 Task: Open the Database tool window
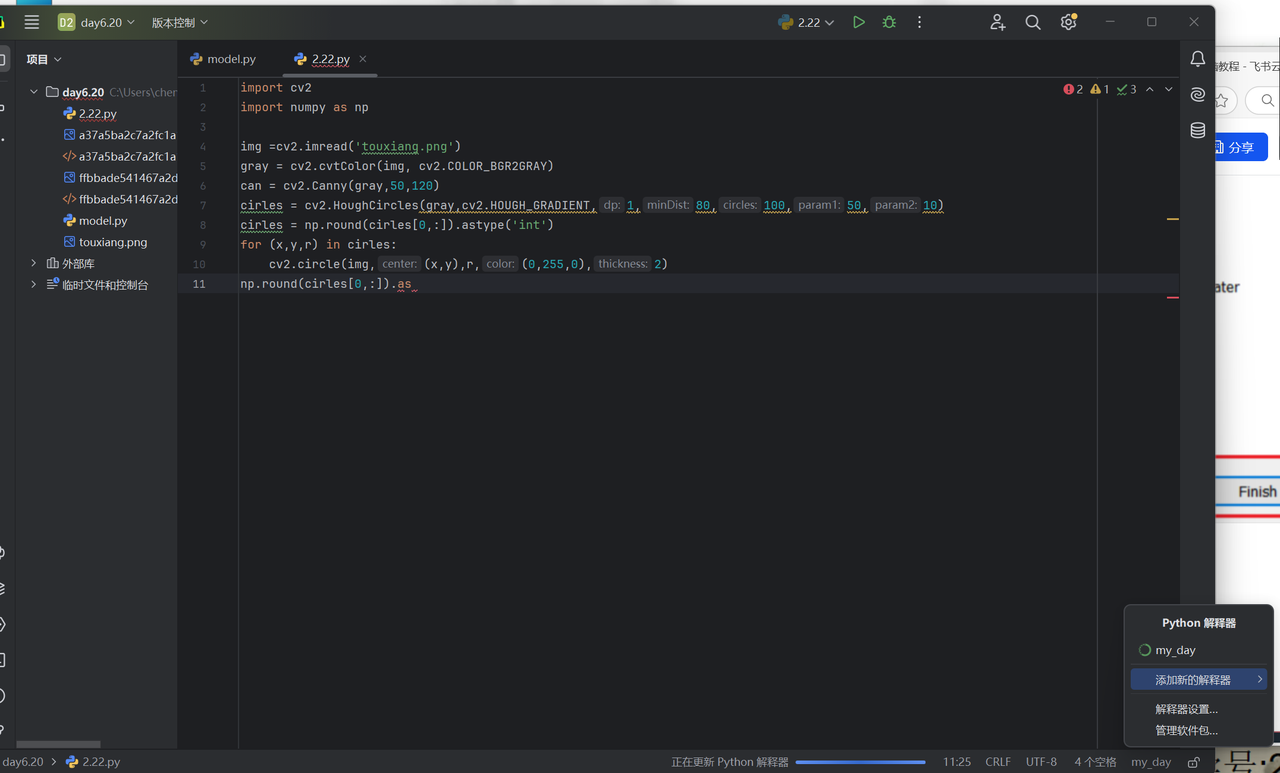(x=1197, y=129)
